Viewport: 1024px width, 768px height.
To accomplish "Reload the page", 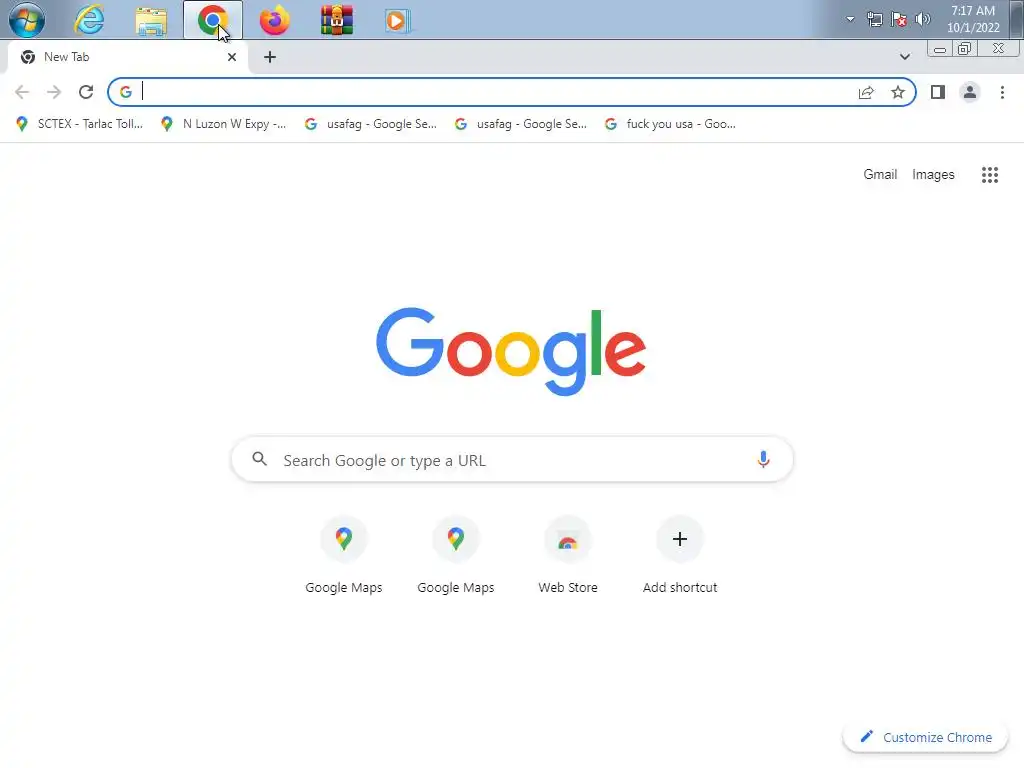I will click(x=86, y=92).
